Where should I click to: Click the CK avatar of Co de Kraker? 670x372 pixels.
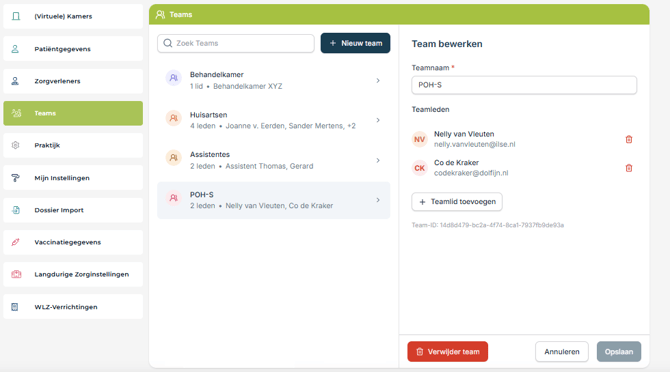[x=420, y=168]
